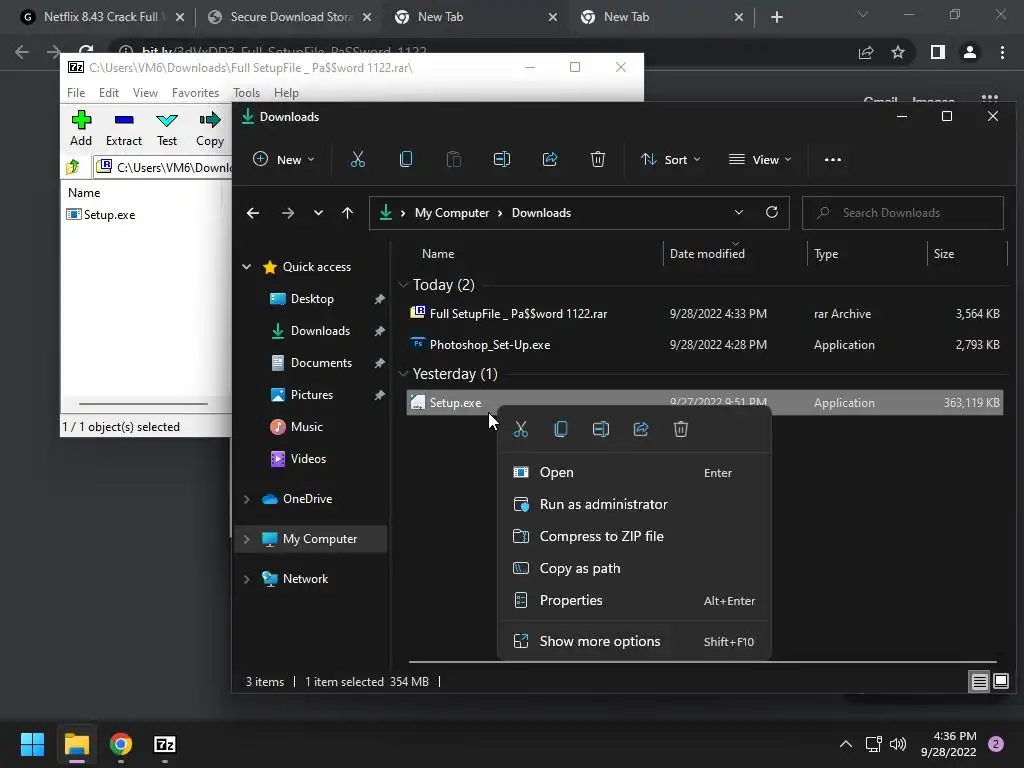Click Rename icon in the context menu
This screenshot has height=768, width=1024.
601,429
